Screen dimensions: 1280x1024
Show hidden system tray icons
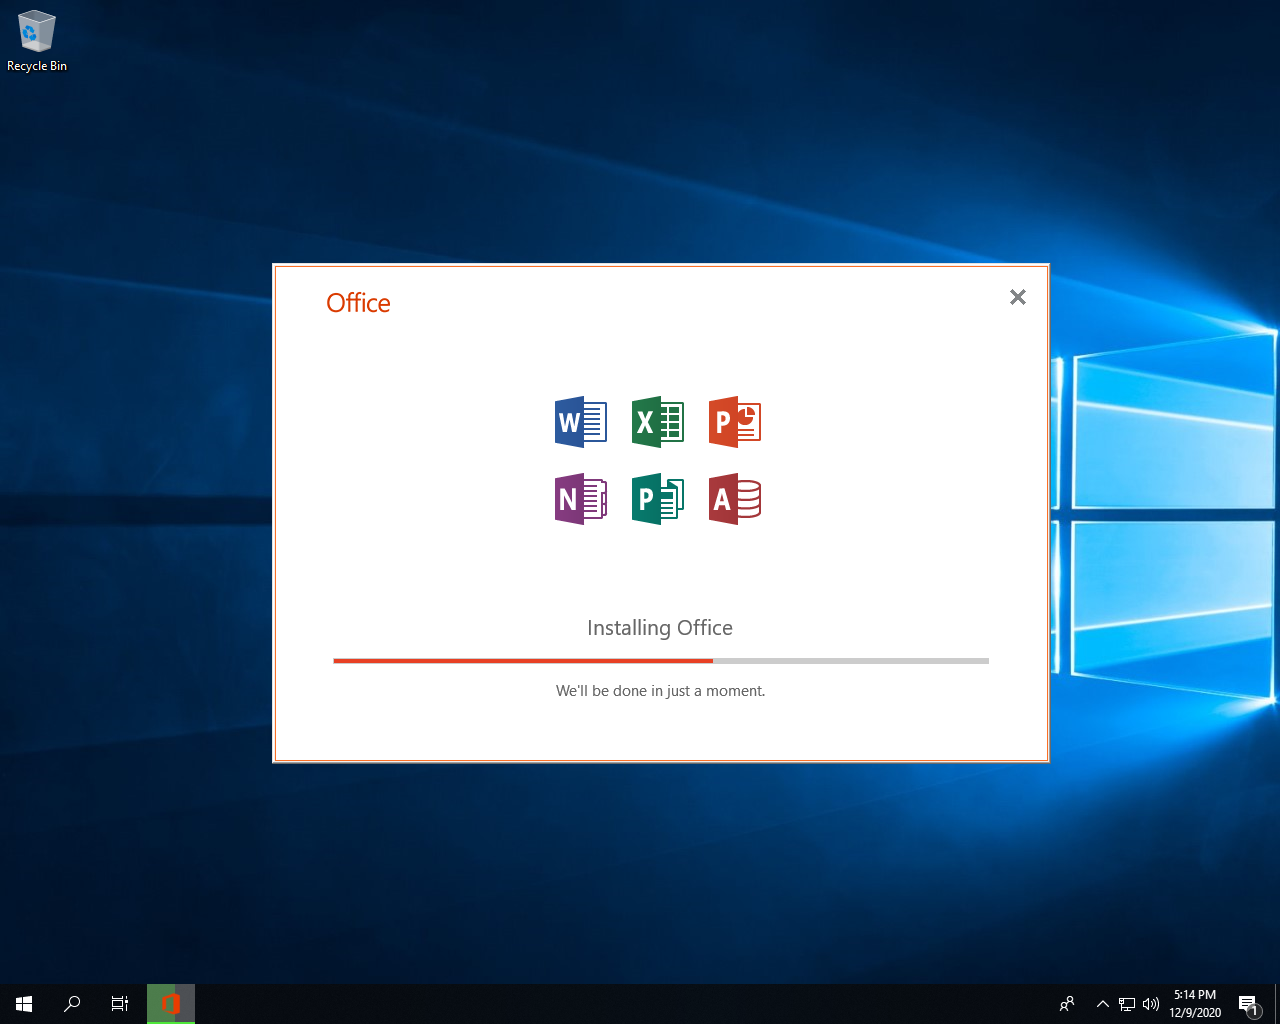coord(1102,1004)
